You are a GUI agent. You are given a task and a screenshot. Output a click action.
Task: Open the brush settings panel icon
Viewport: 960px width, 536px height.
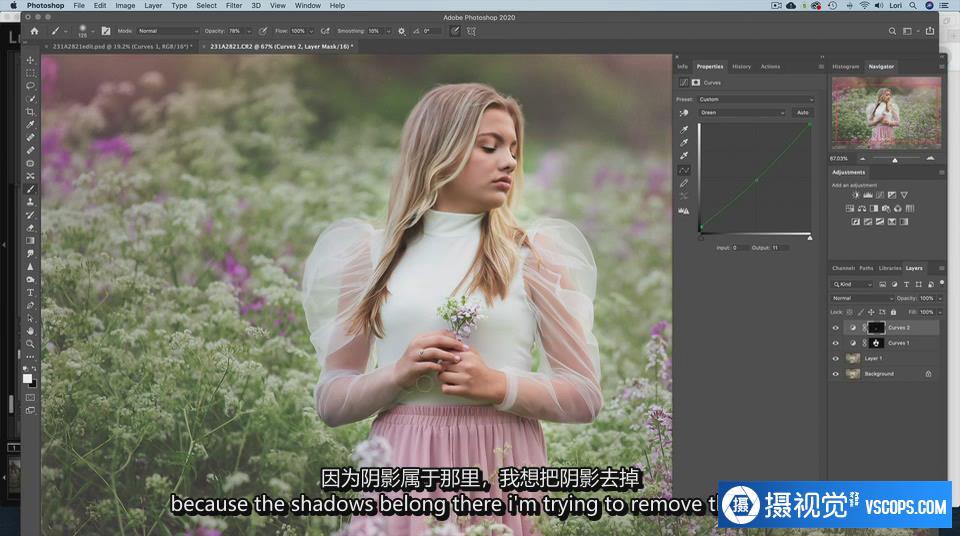[x=106, y=31]
